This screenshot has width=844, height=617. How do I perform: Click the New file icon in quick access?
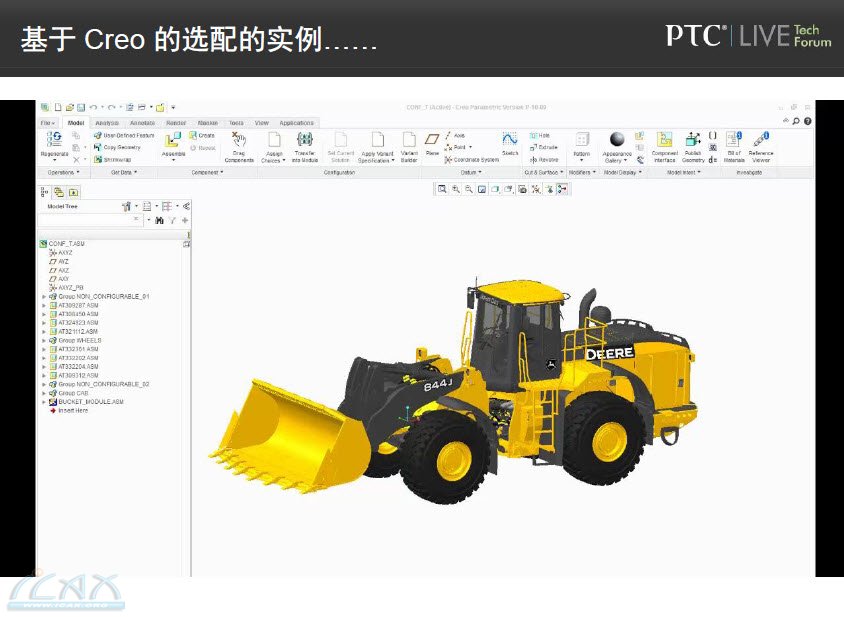(58, 108)
